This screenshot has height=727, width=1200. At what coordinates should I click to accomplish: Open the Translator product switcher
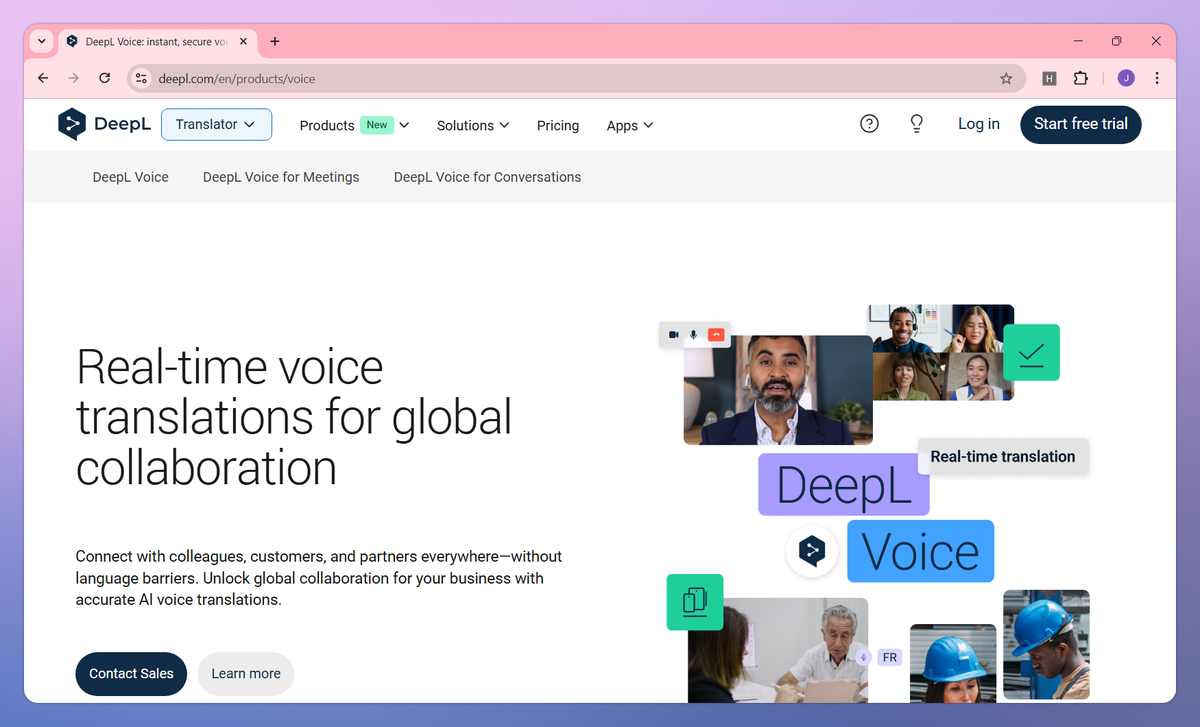(x=216, y=124)
